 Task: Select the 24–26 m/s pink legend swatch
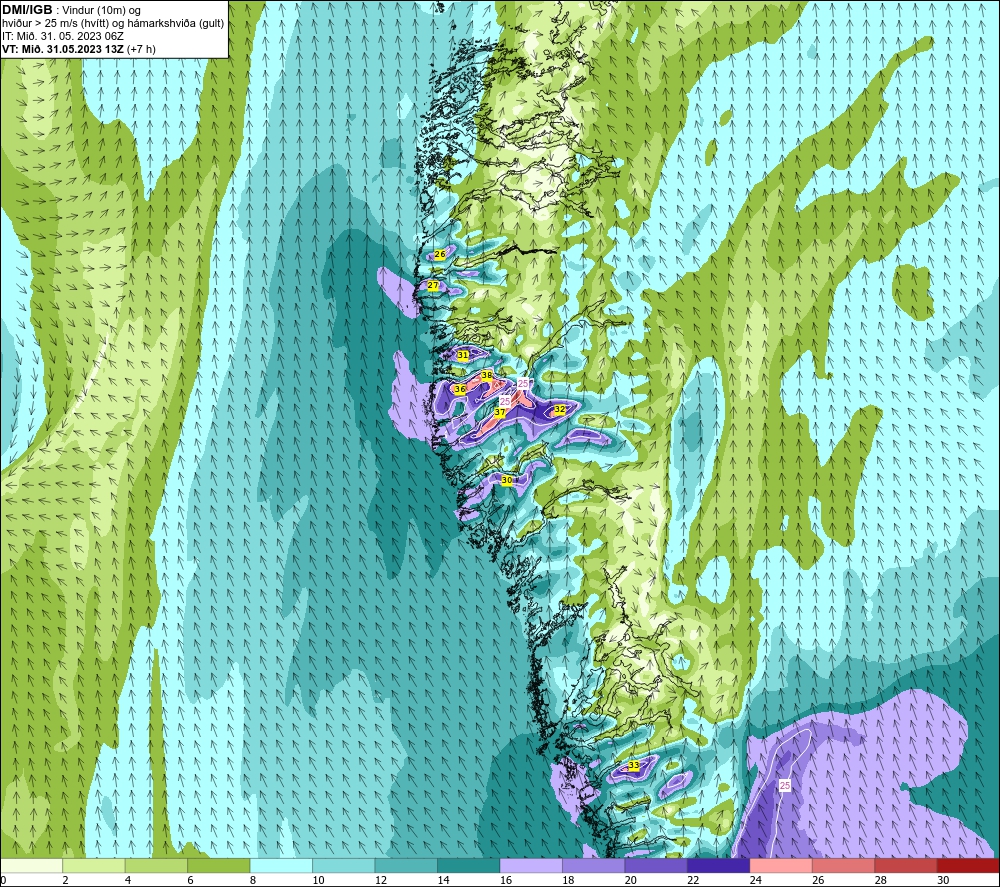781,865
